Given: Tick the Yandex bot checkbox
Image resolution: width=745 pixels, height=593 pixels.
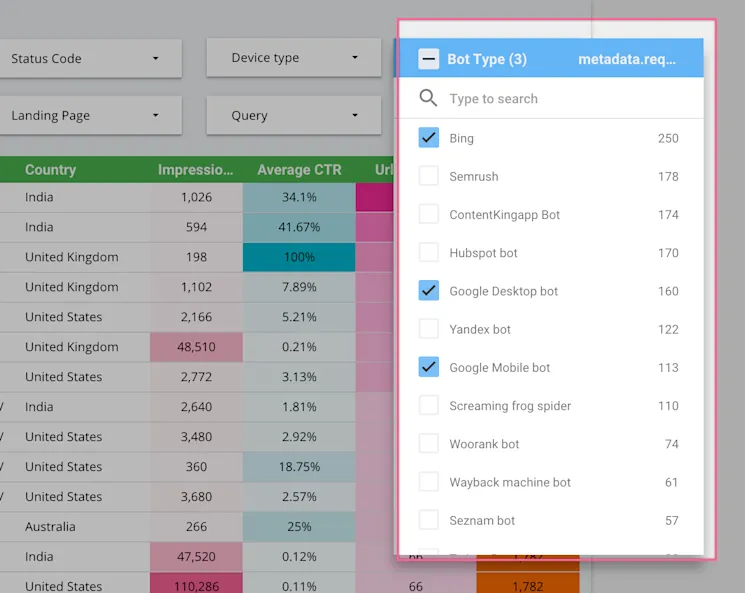Looking at the screenshot, I should click(429, 329).
